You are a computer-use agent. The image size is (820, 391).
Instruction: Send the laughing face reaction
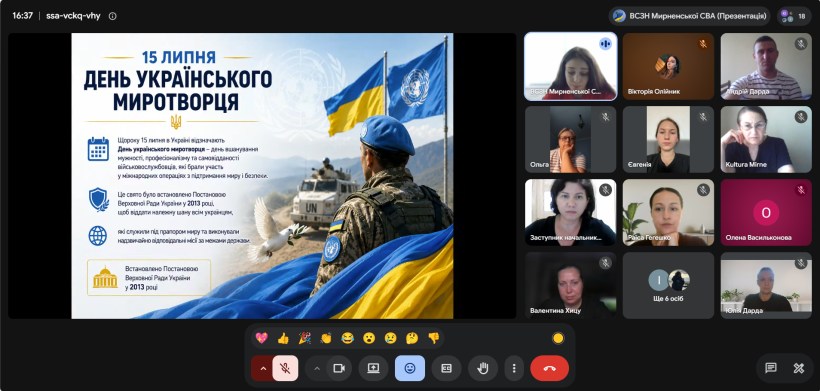tap(347, 338)
